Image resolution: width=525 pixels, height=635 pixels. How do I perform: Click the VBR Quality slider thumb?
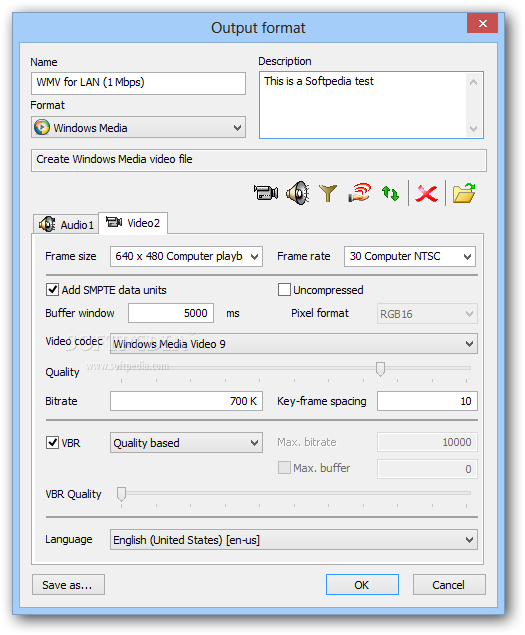(x=122, y=494)
